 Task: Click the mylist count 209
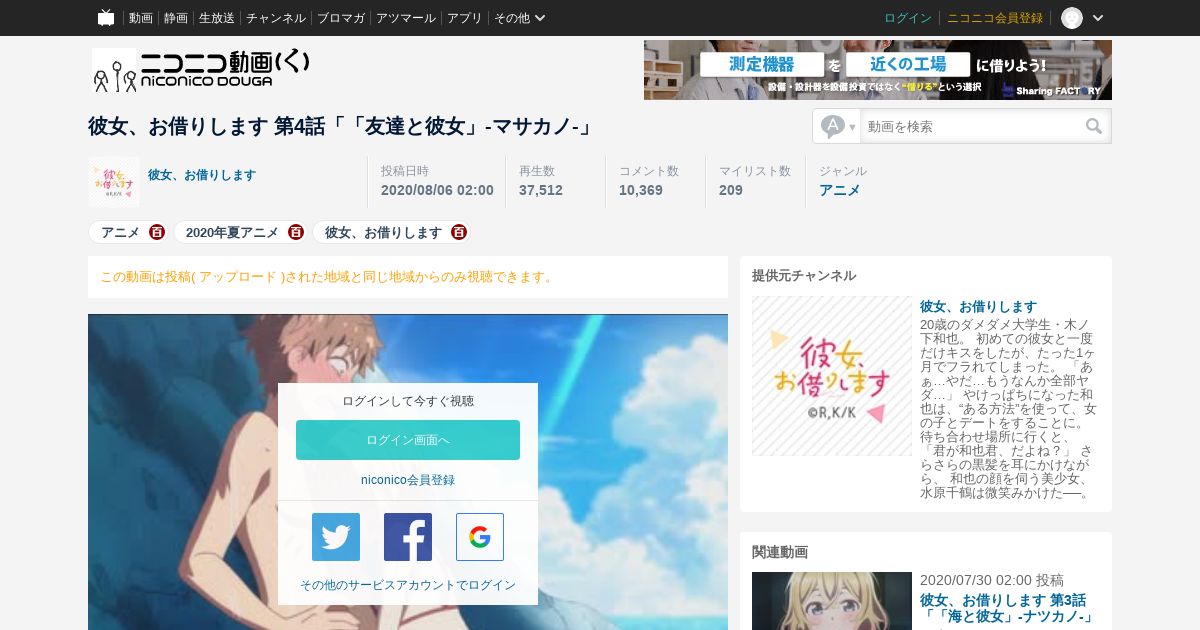(x=731, y=190)
